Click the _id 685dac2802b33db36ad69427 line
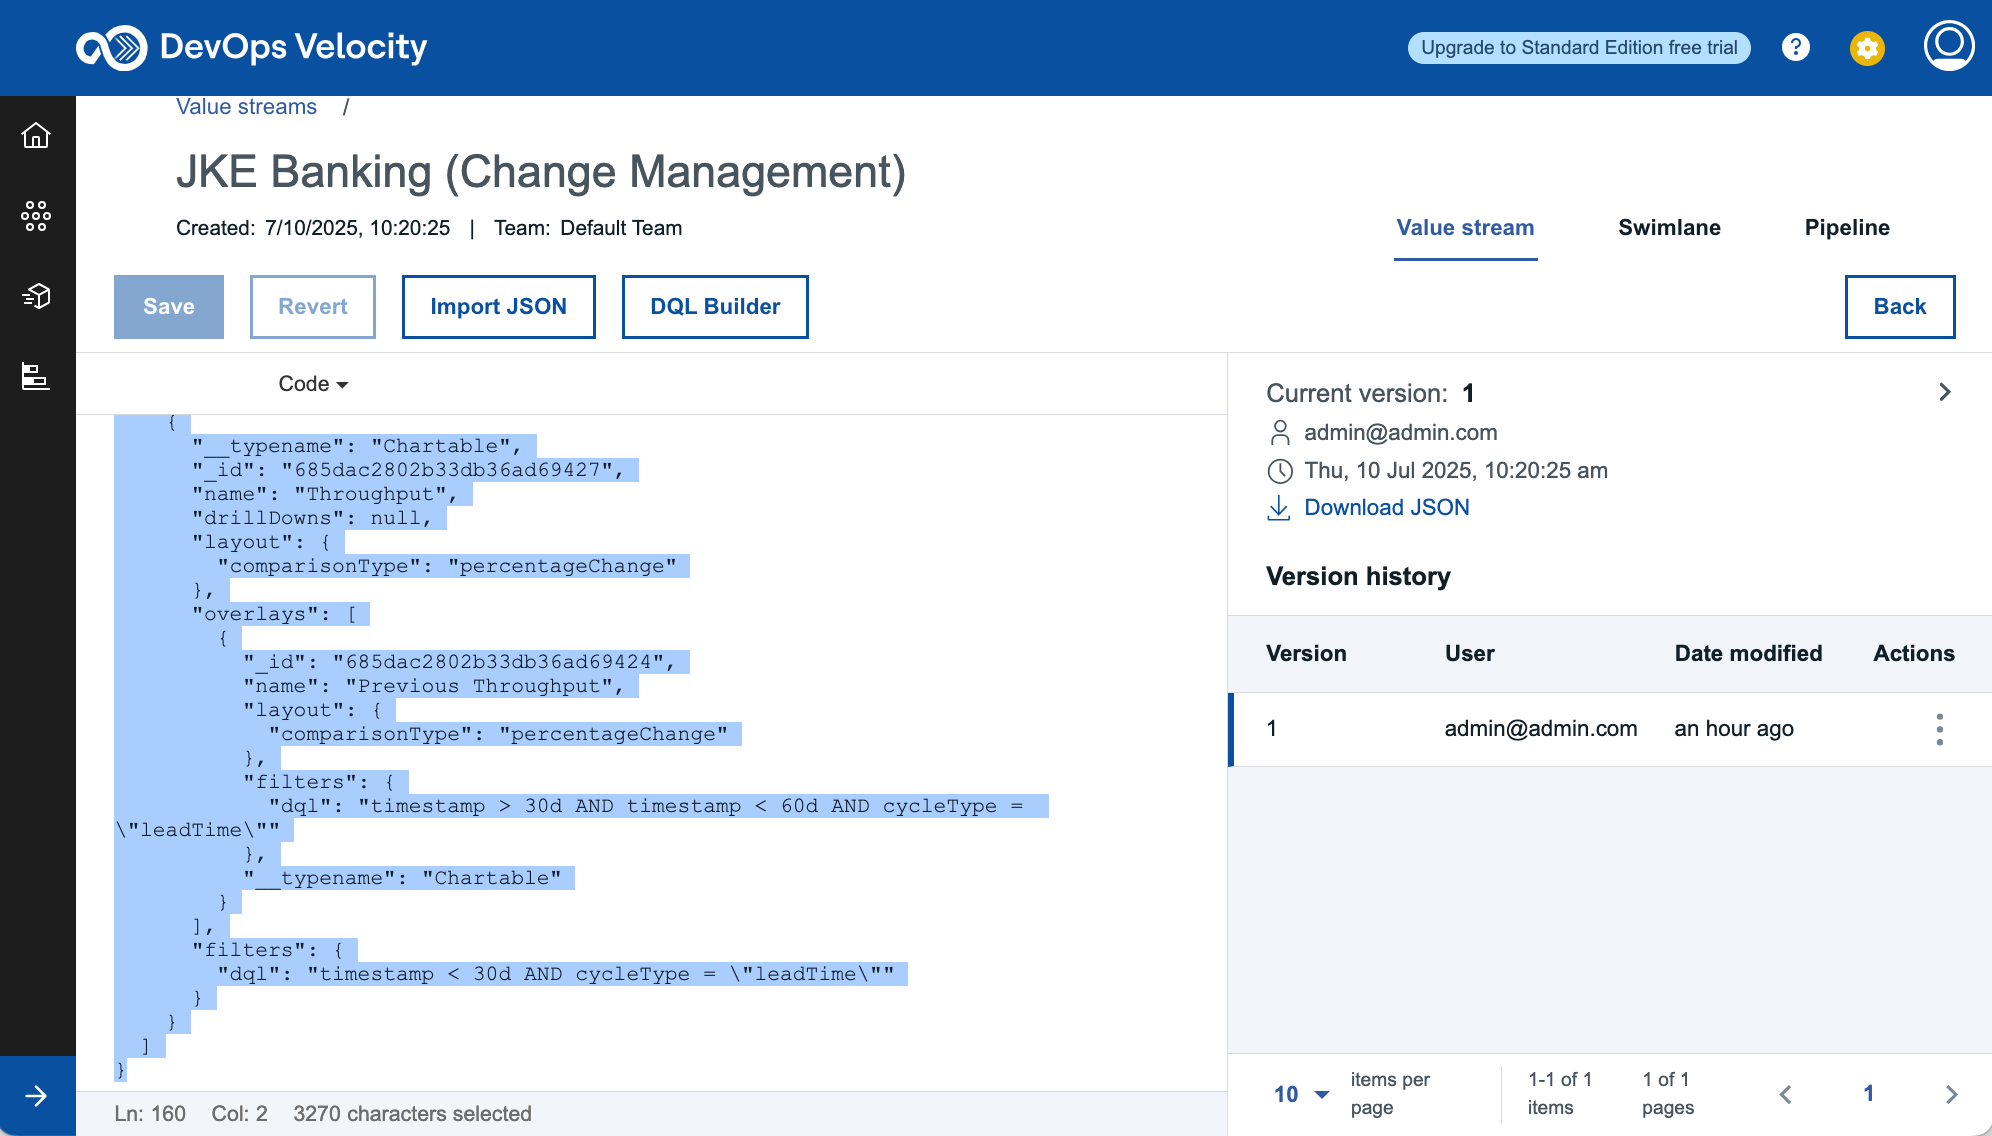This screenshot has width=1992, height=1136. [408, 470]
